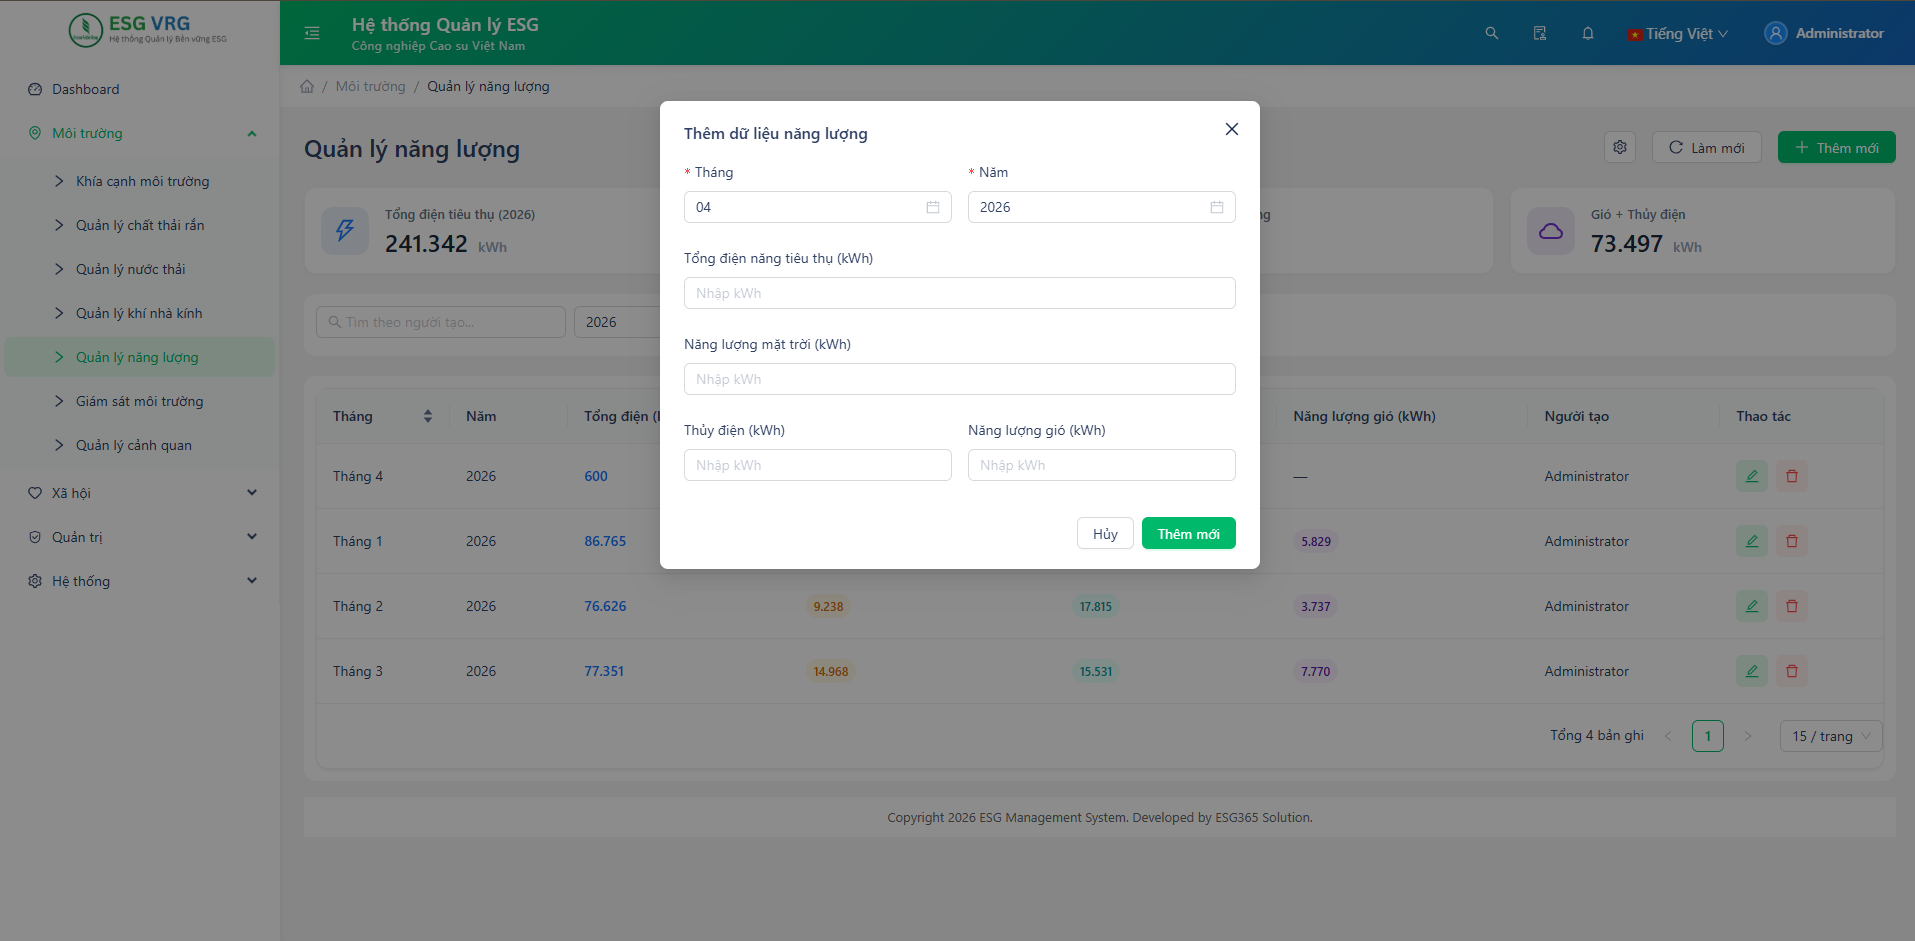The width and height of the screenshot is (1915, 941).
Task: Edit the Tháng 2 row
Action: click(1752, 606)
